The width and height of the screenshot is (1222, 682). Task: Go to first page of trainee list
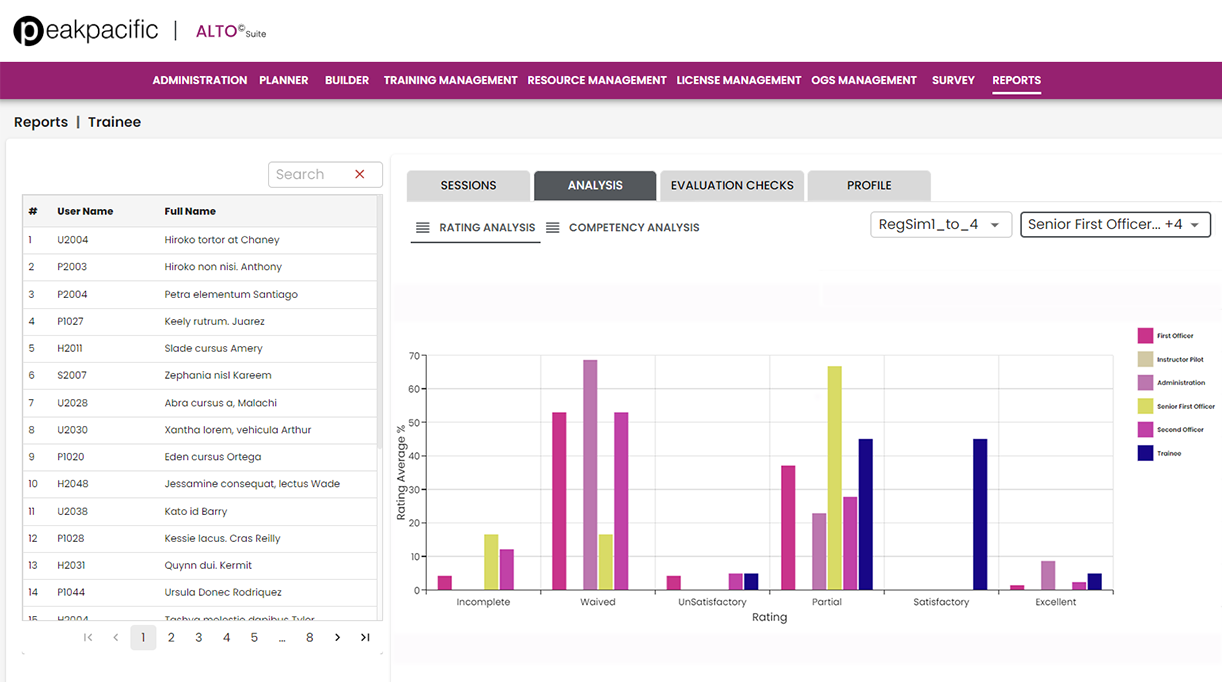[88, 638]
